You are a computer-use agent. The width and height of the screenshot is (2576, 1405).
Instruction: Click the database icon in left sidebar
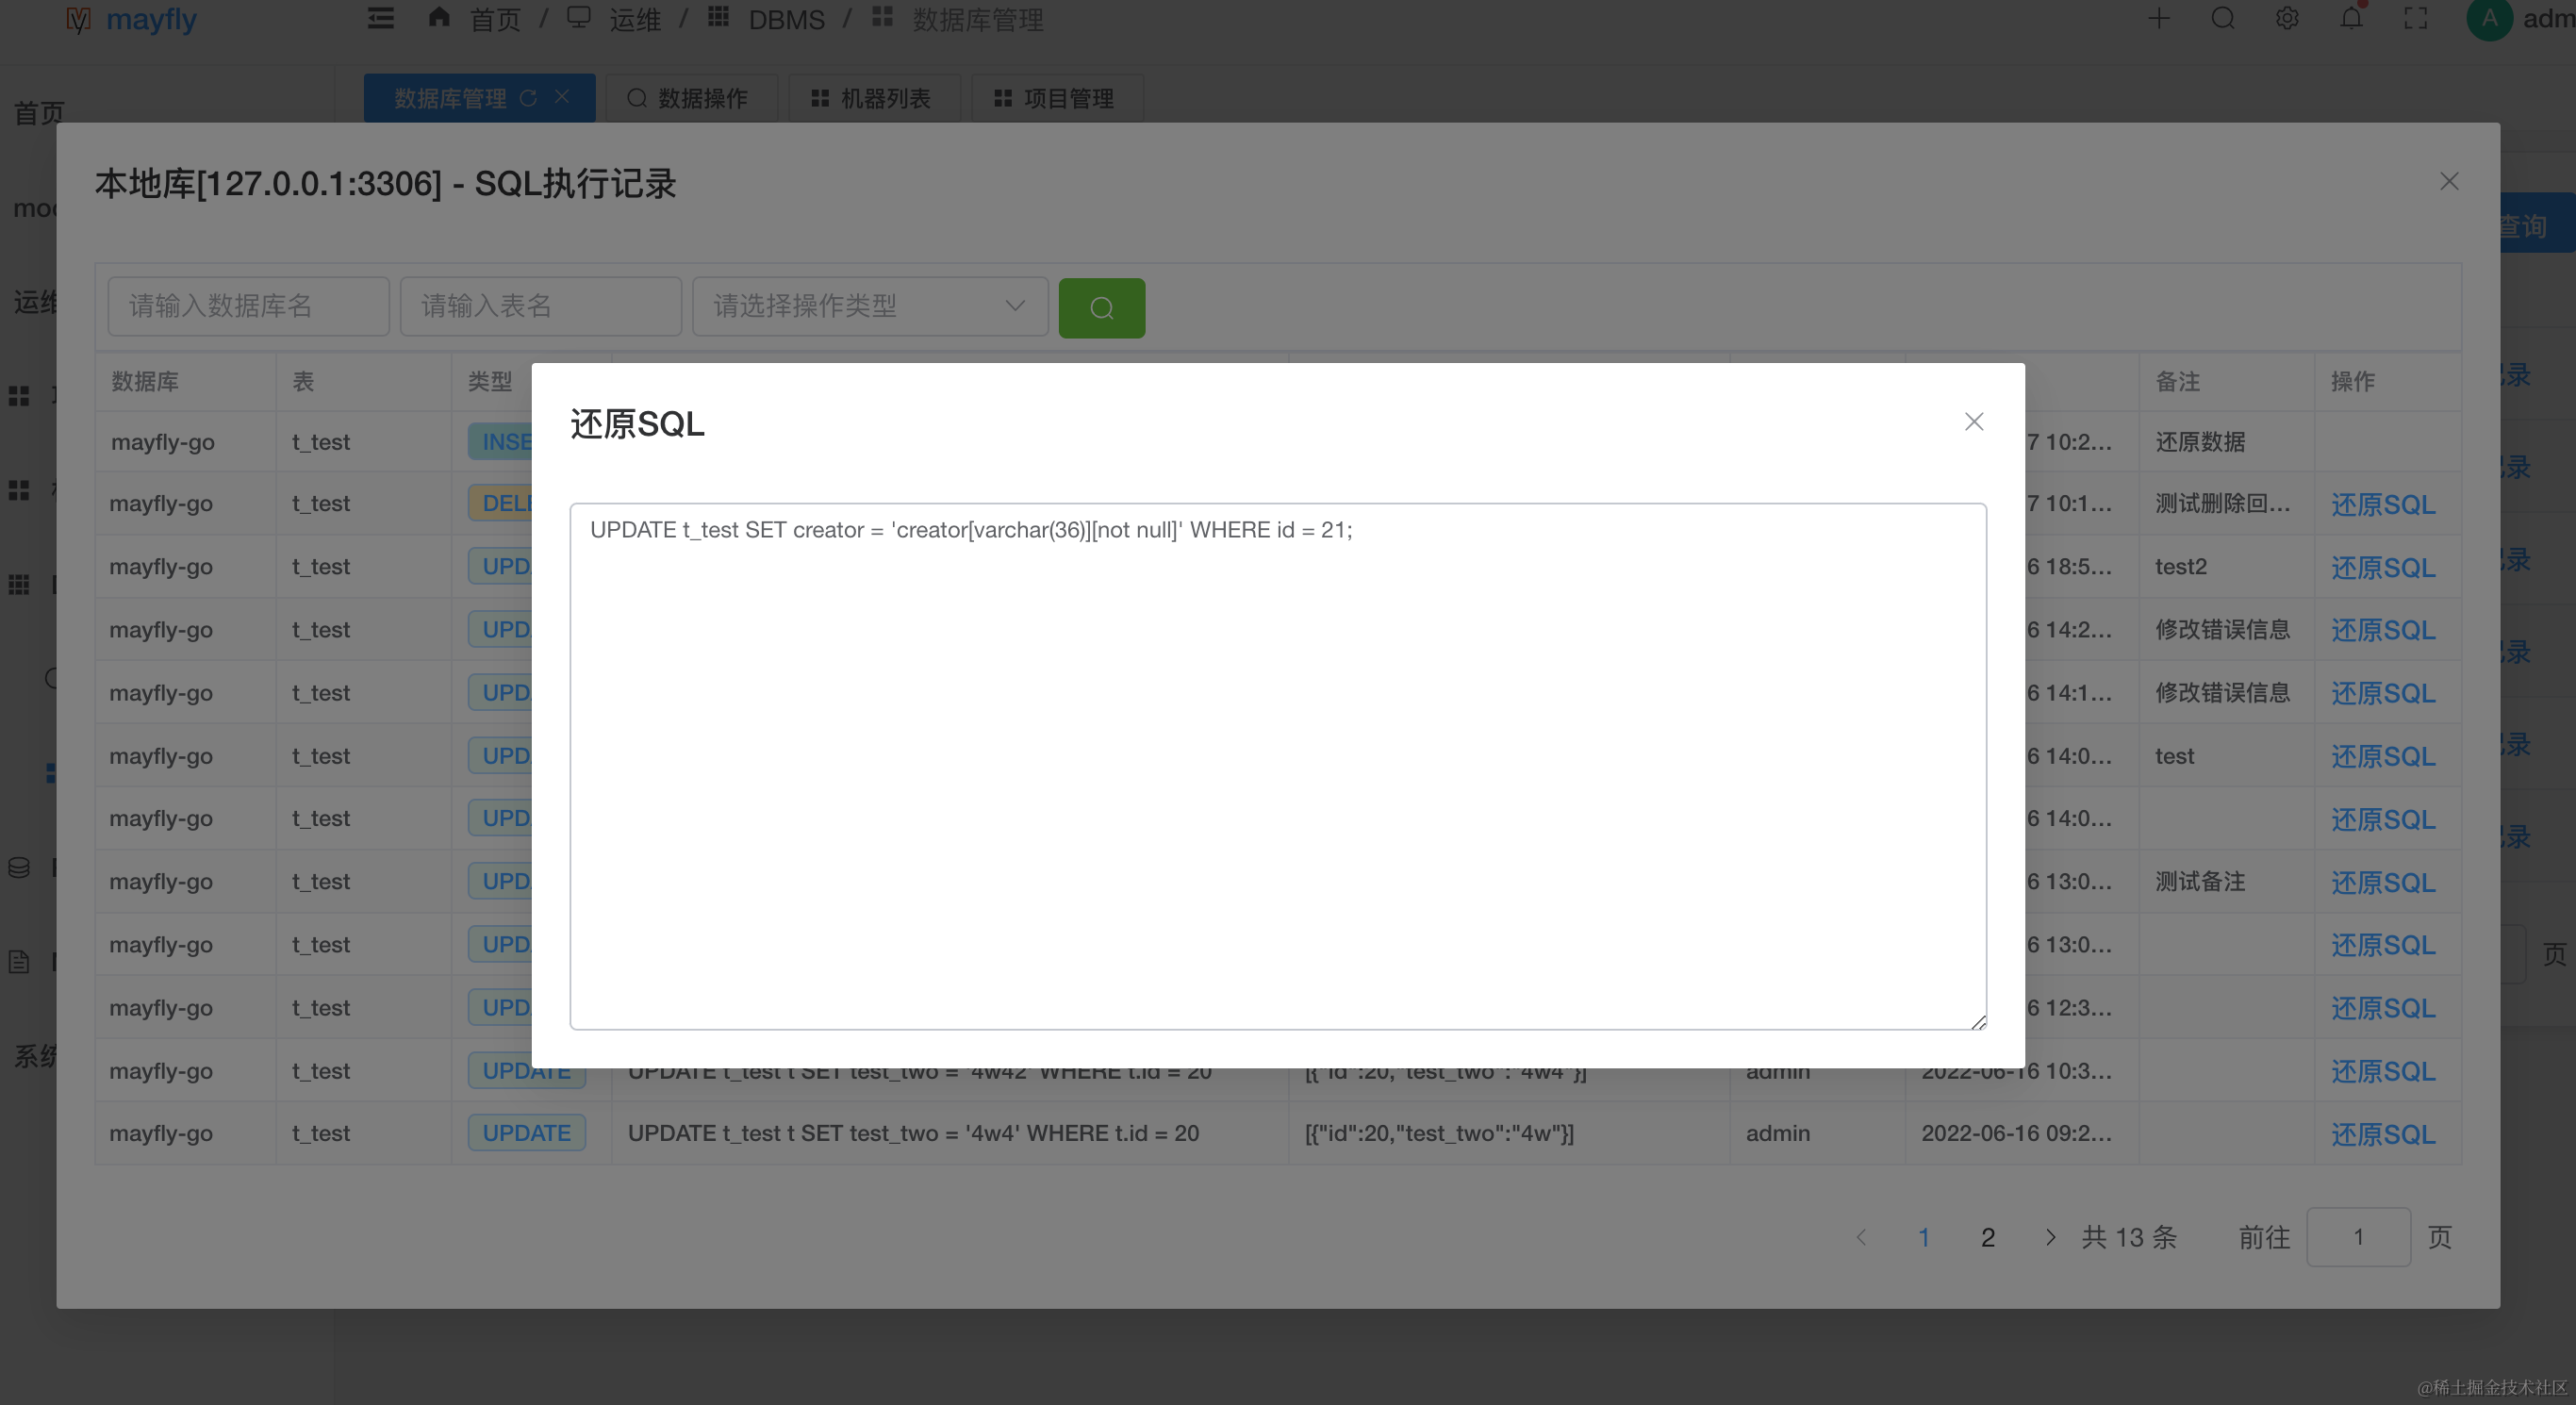click(x=19, y=868)
